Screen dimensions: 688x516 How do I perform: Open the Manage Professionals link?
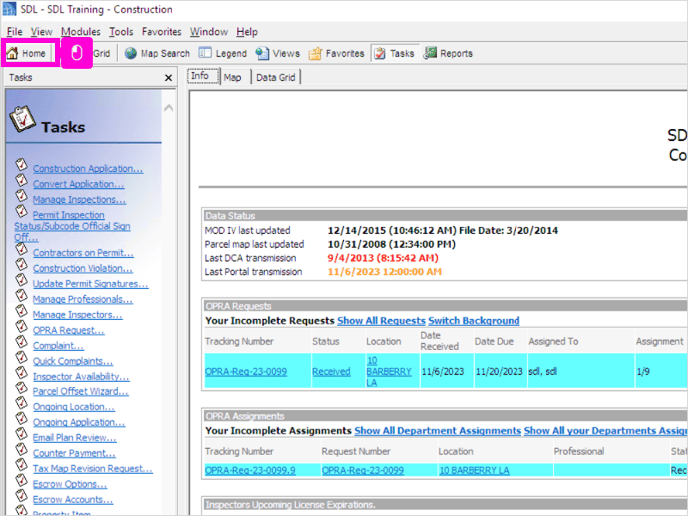[x=82, y=299]
